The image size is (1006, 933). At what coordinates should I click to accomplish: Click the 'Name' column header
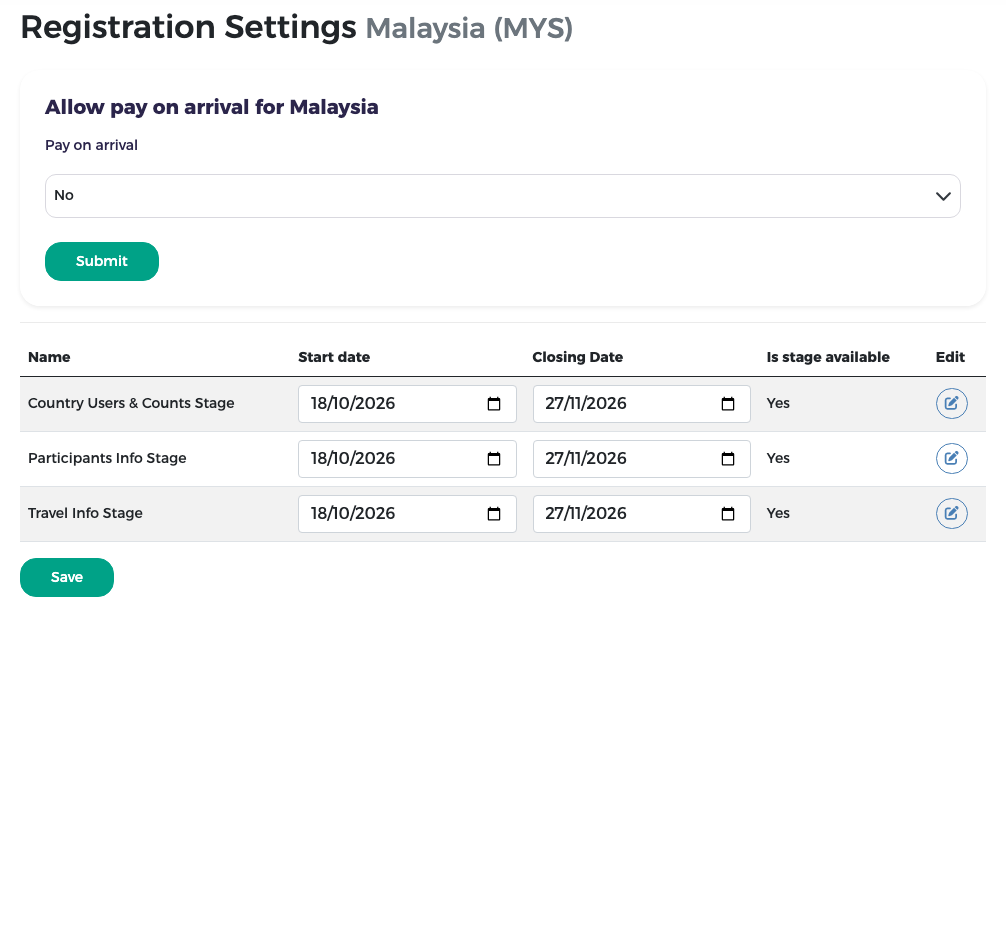(49, 357)
